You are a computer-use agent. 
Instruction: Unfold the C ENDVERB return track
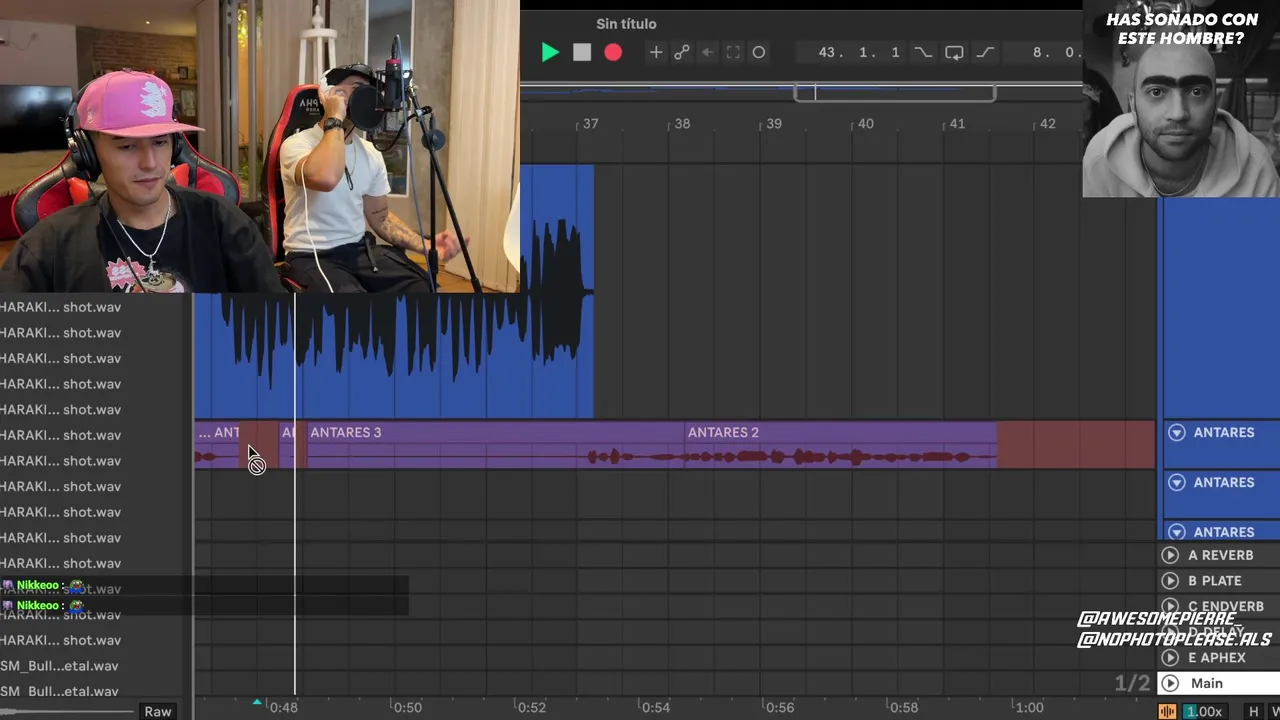pyautogui.click(x=1170, y=606)
